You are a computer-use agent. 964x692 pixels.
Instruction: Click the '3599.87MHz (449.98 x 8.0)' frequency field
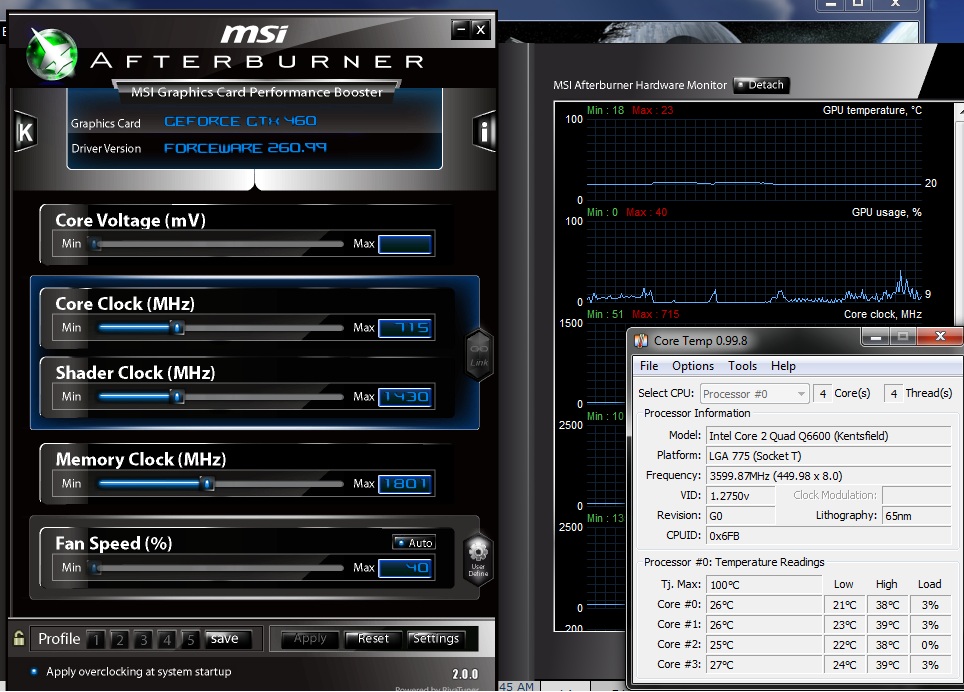click(829, 476)
